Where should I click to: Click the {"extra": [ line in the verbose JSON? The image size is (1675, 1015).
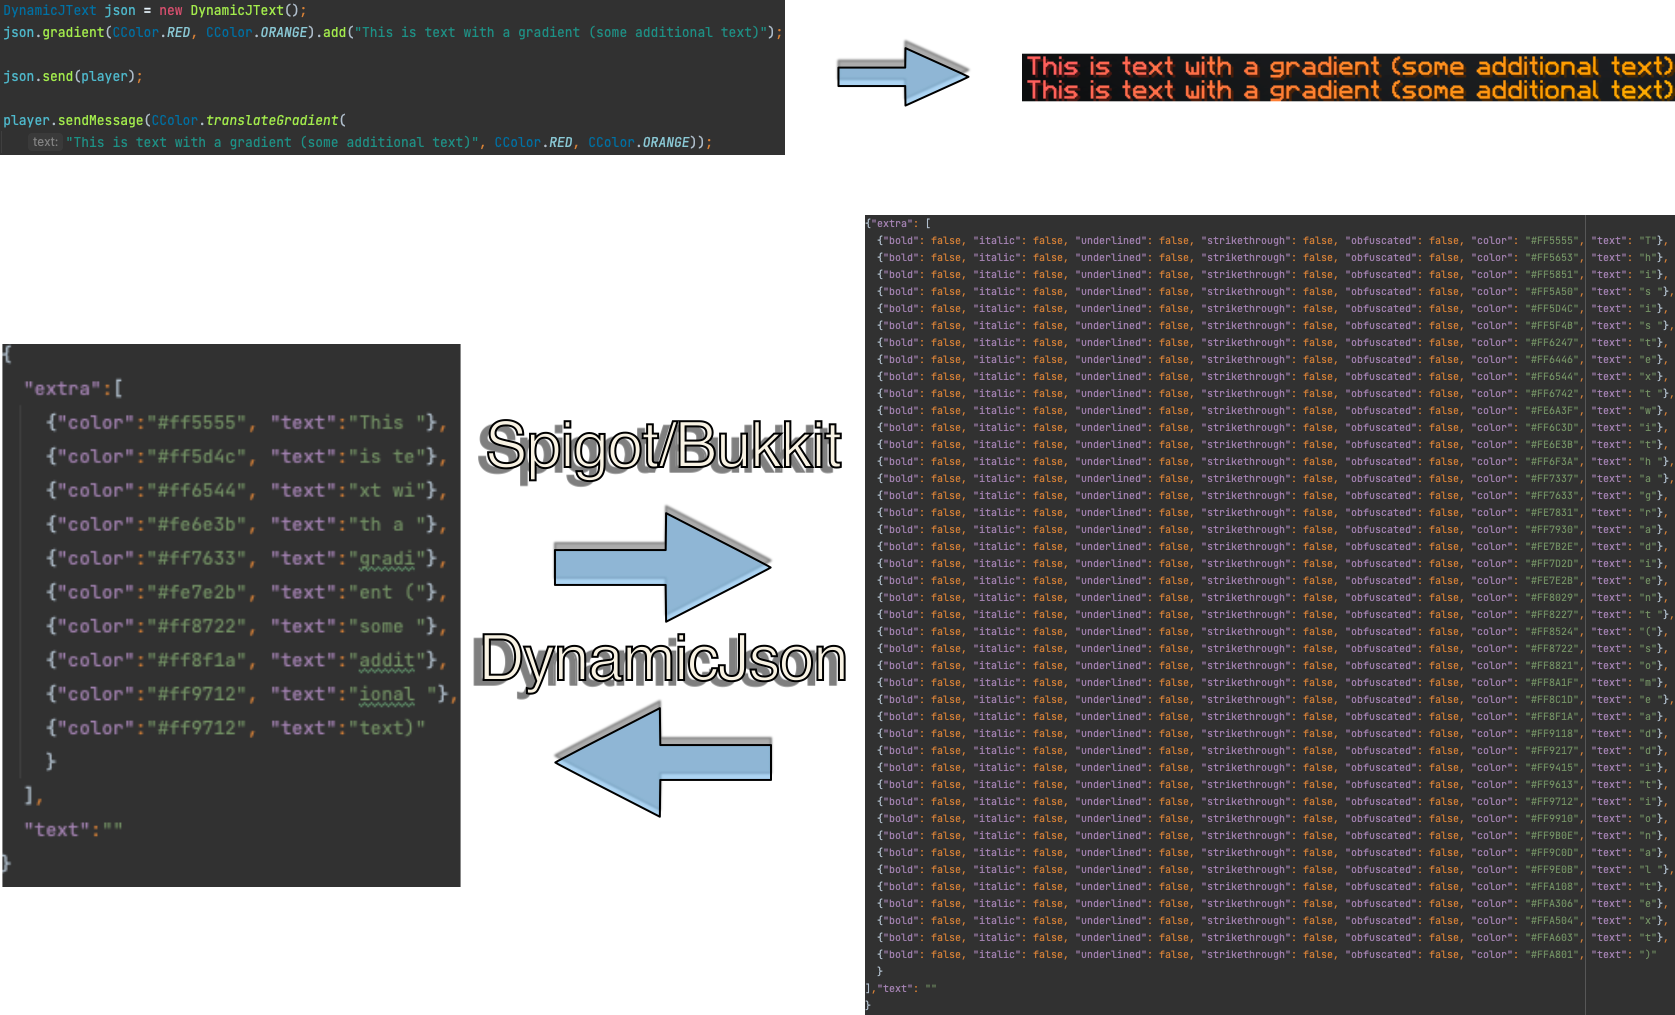click(x=898, y=223)
